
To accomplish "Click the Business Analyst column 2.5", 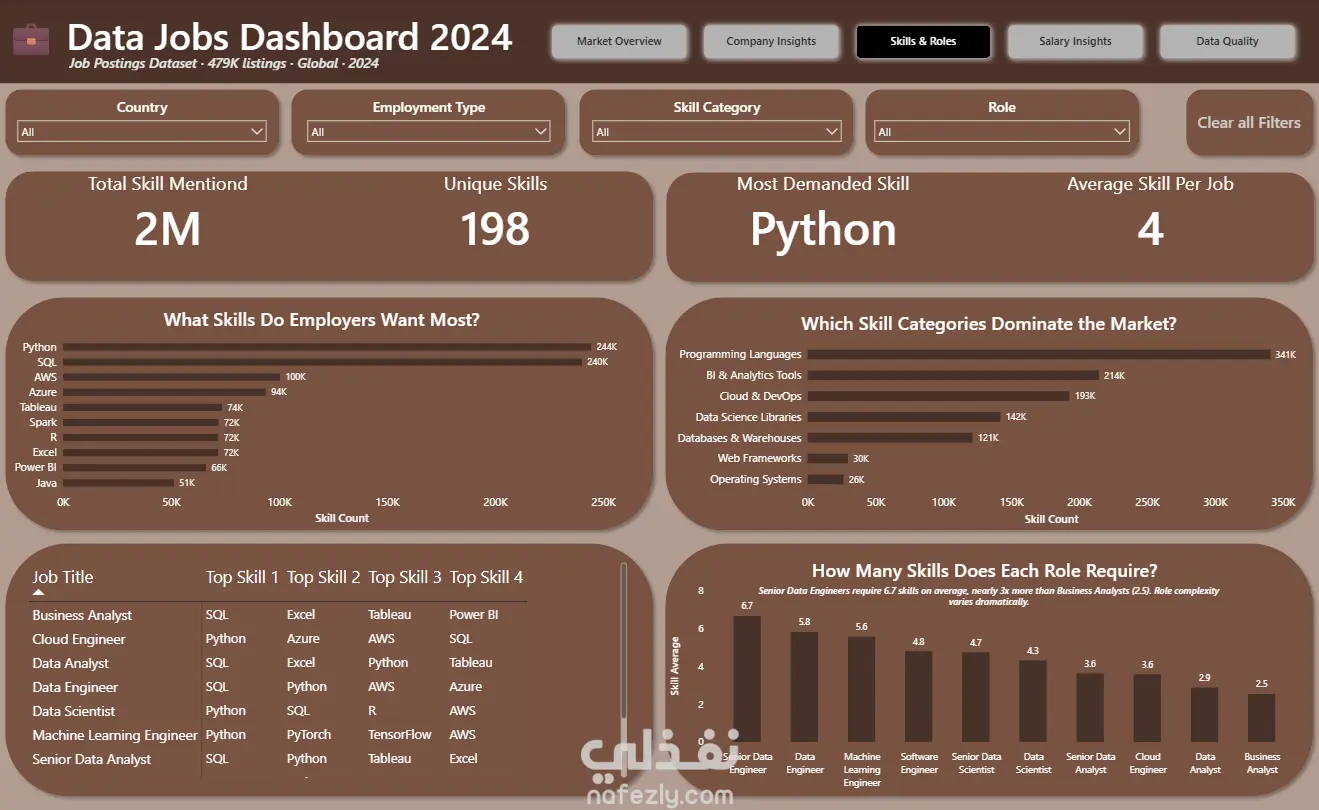I will pyautogui.click(x=1261, y=718).
